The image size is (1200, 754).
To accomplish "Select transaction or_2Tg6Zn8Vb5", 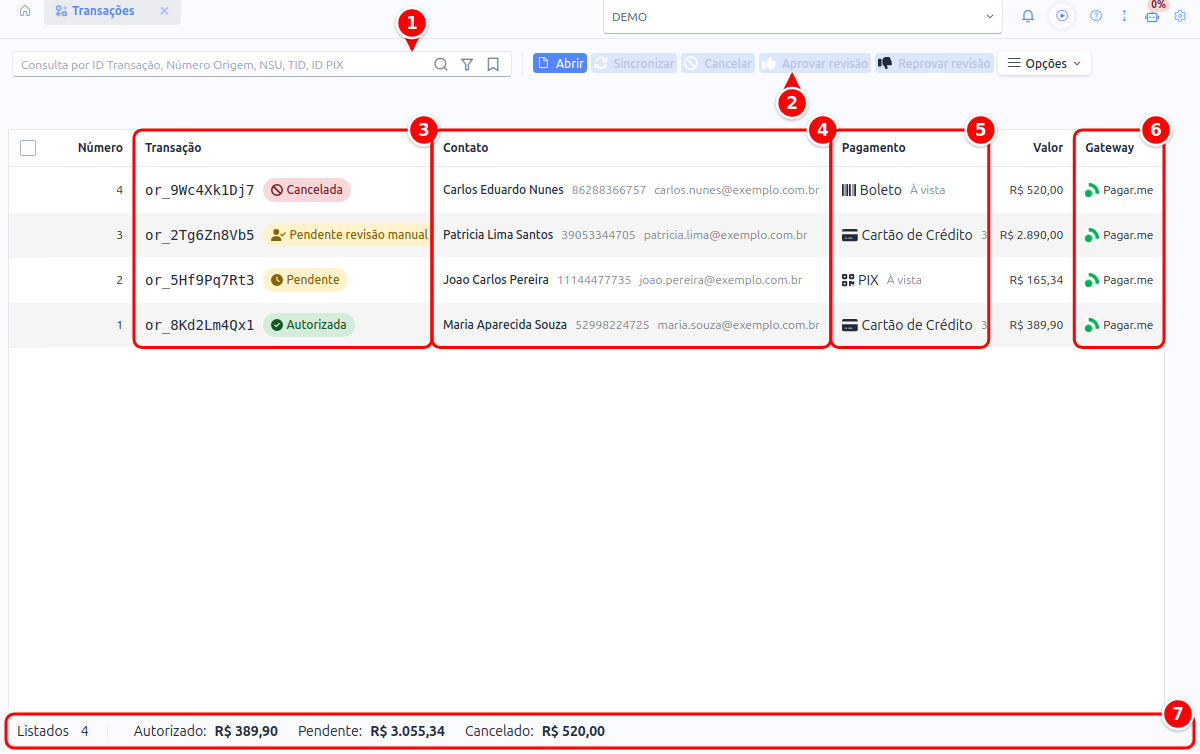I will 199,235.
